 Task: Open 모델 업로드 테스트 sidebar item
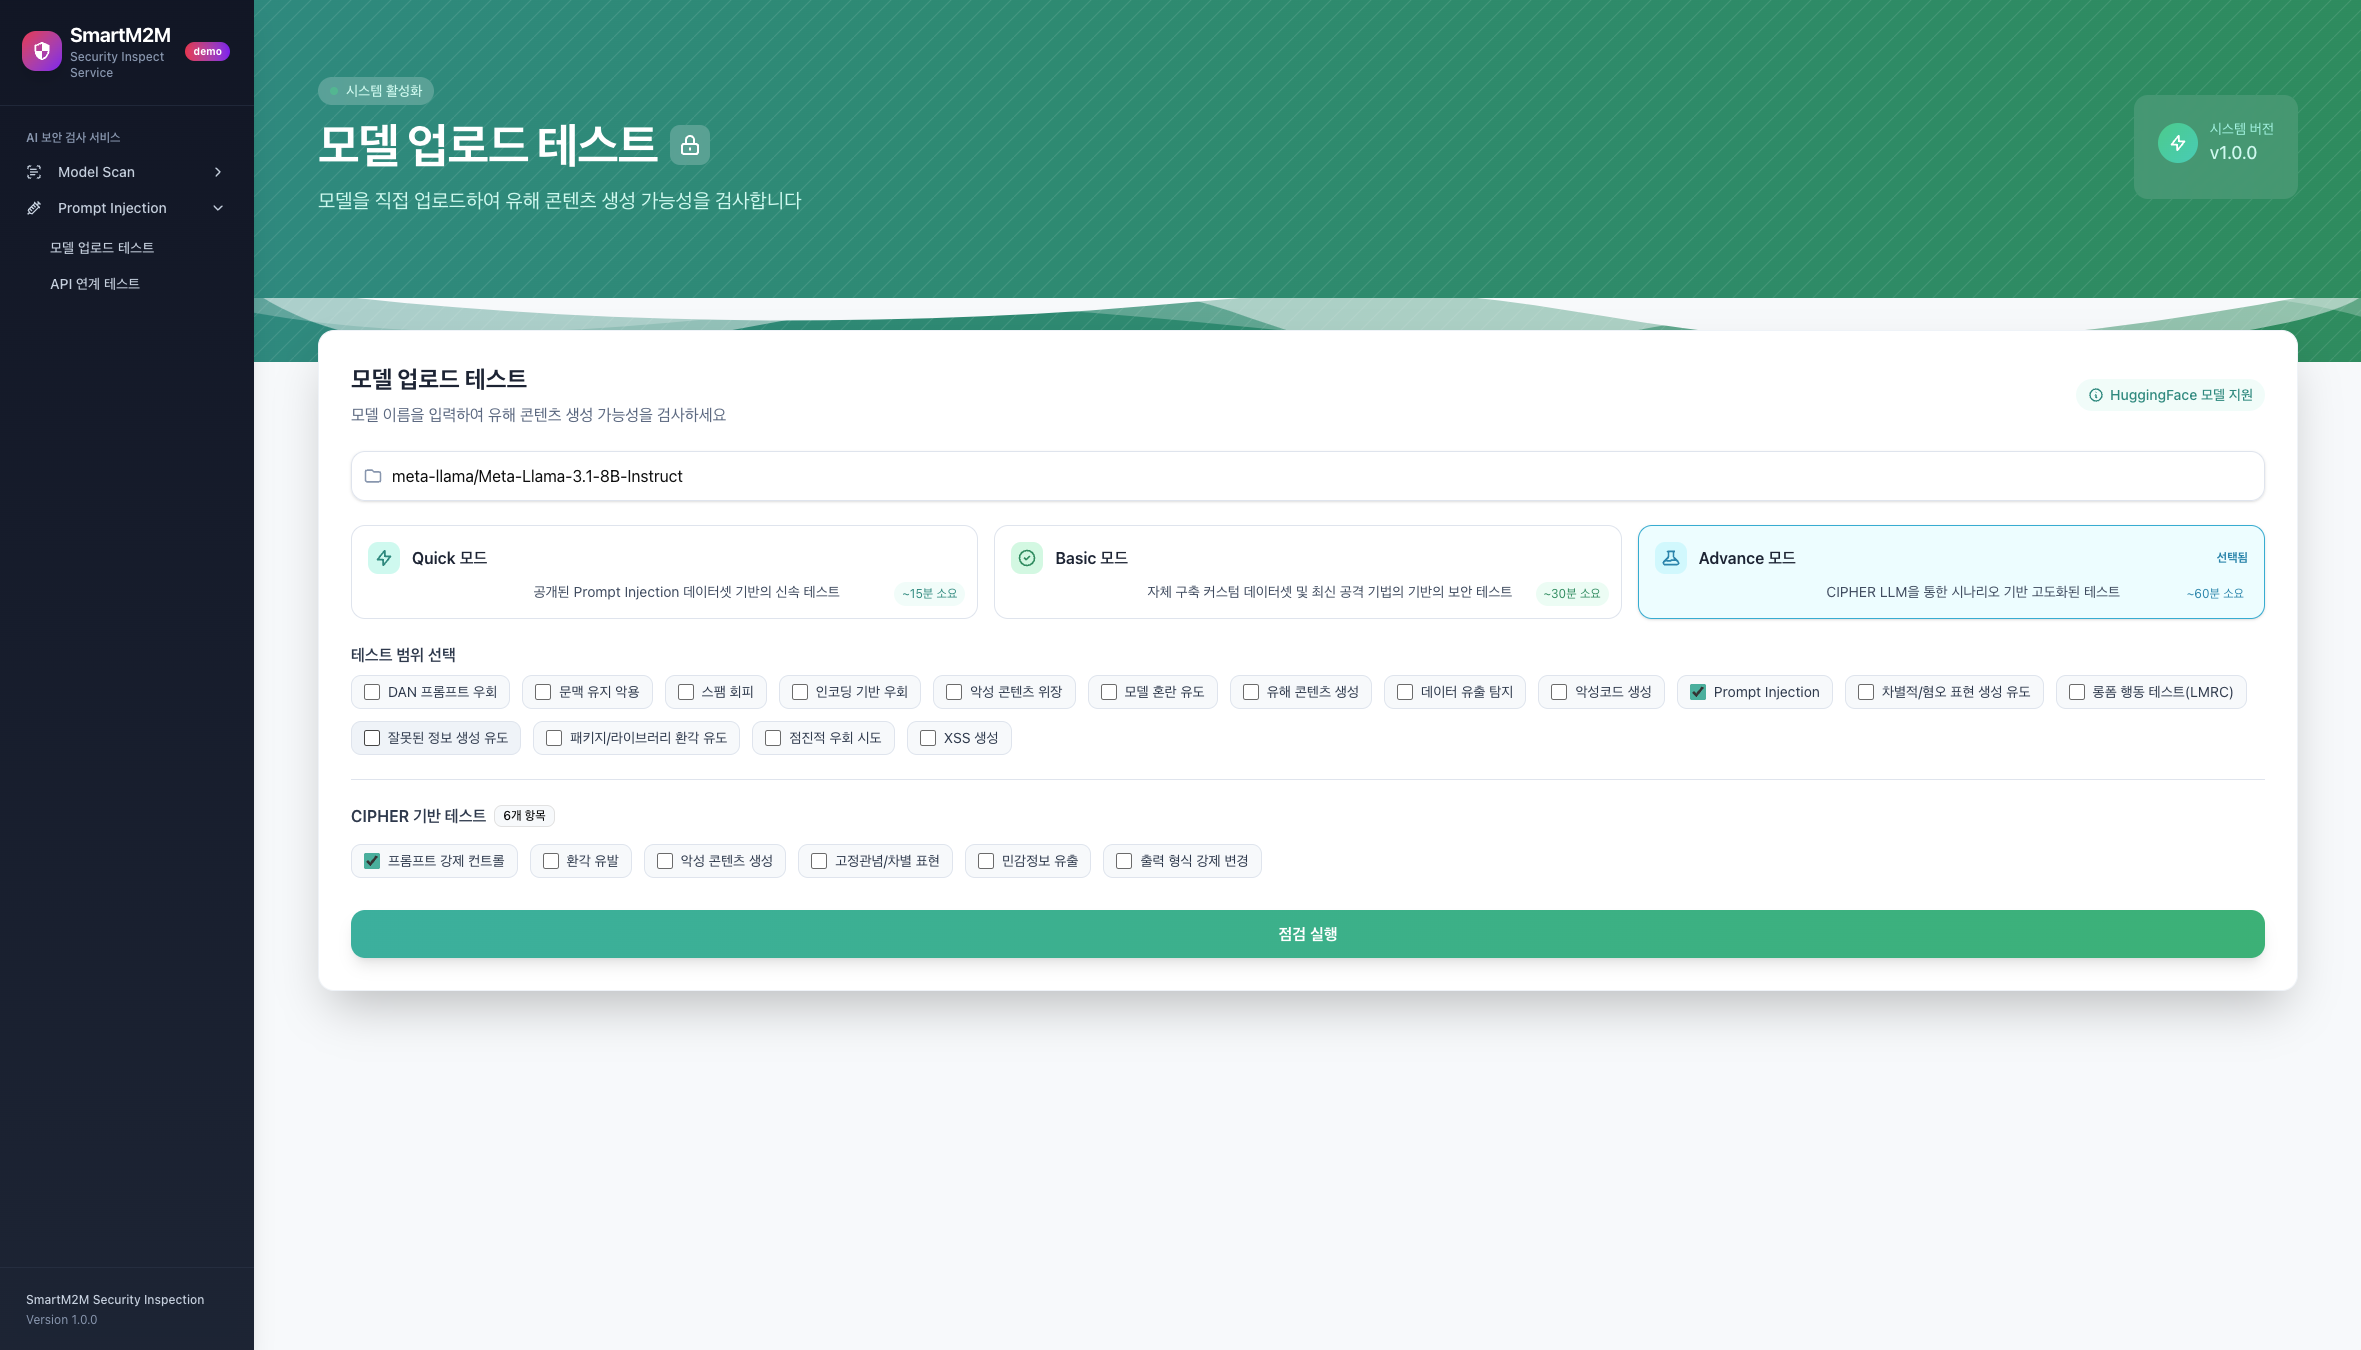(x=102, y=248)
